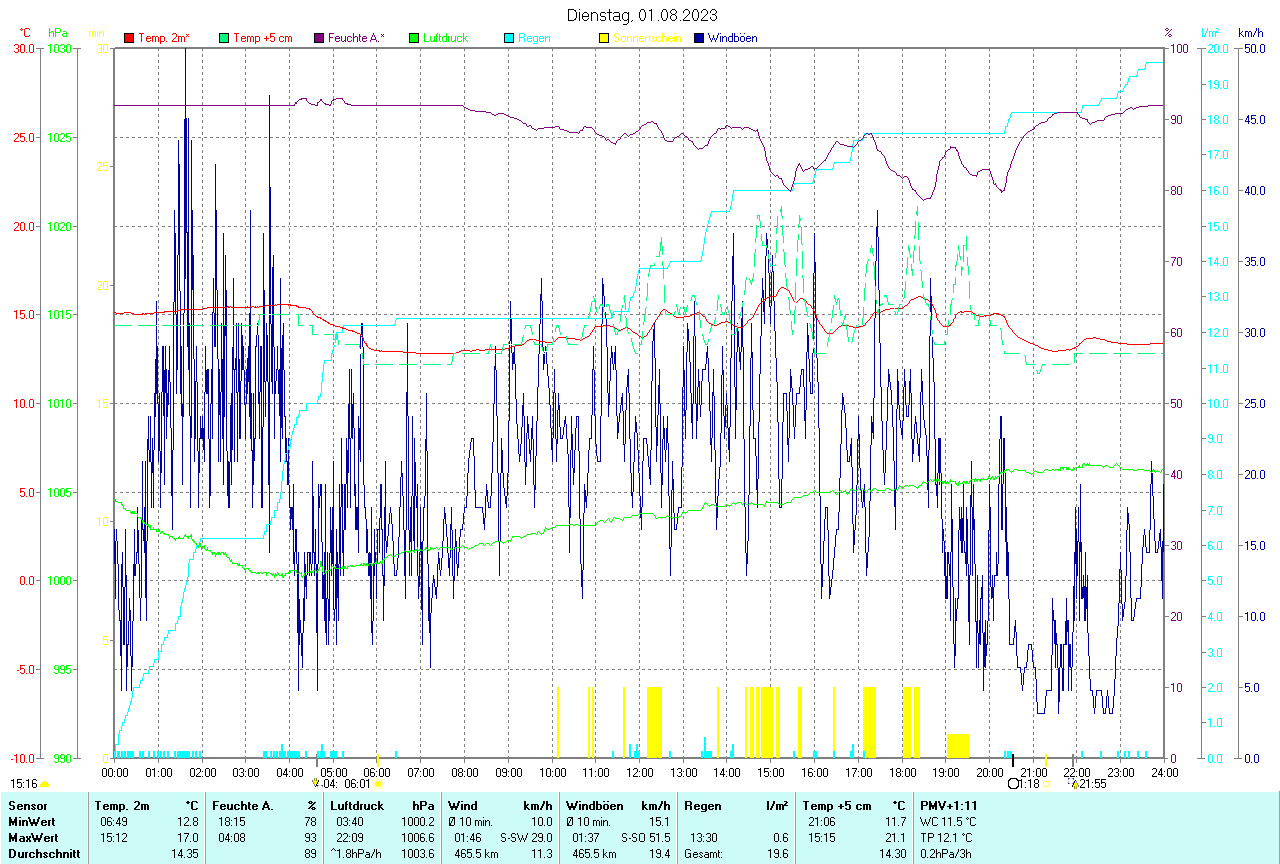Click the yellow down-arrow icon below 05:00

pos(316,785)
